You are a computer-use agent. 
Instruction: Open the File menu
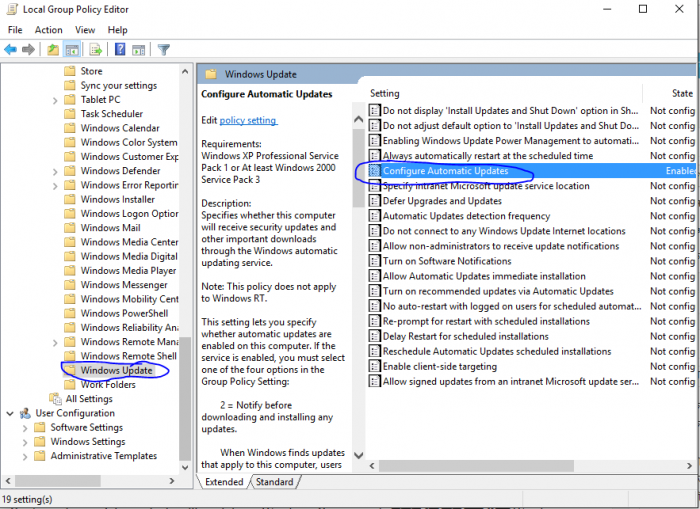tap(15, 30)
